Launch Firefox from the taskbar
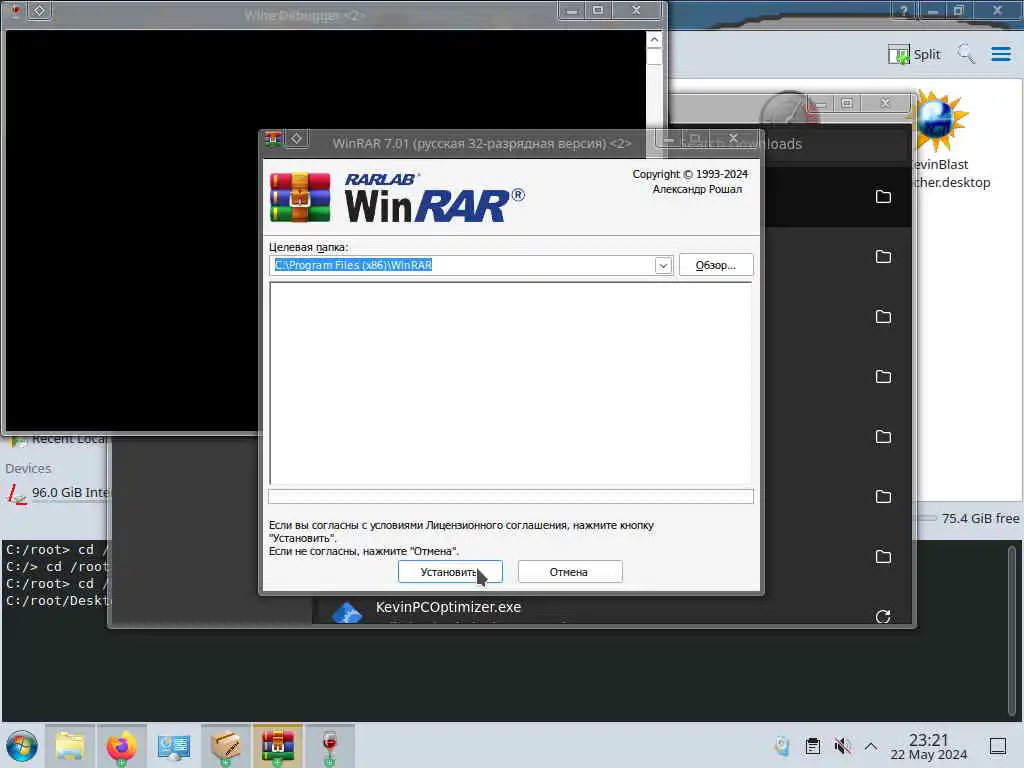Image resolution: width=1024 pixels, height=768 pixels. click(121, 746)
